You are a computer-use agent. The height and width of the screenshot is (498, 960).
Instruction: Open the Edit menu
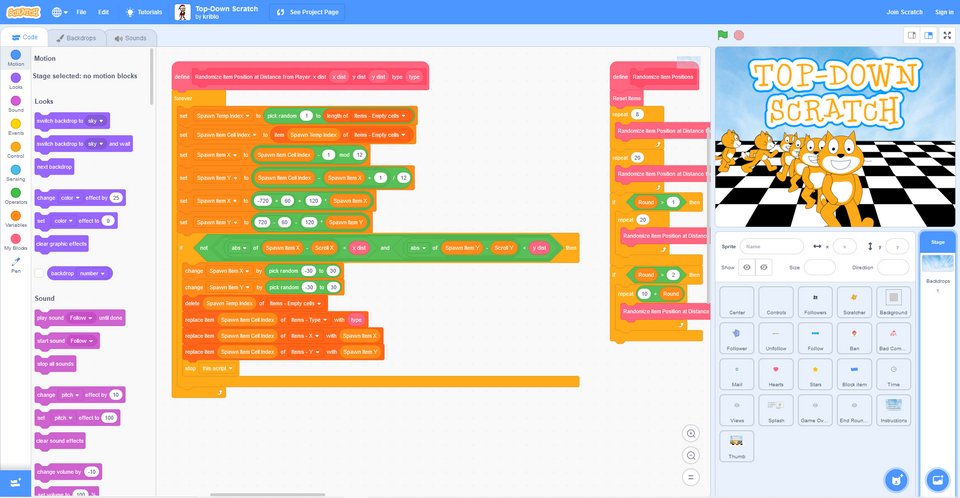tap(103, 12)
